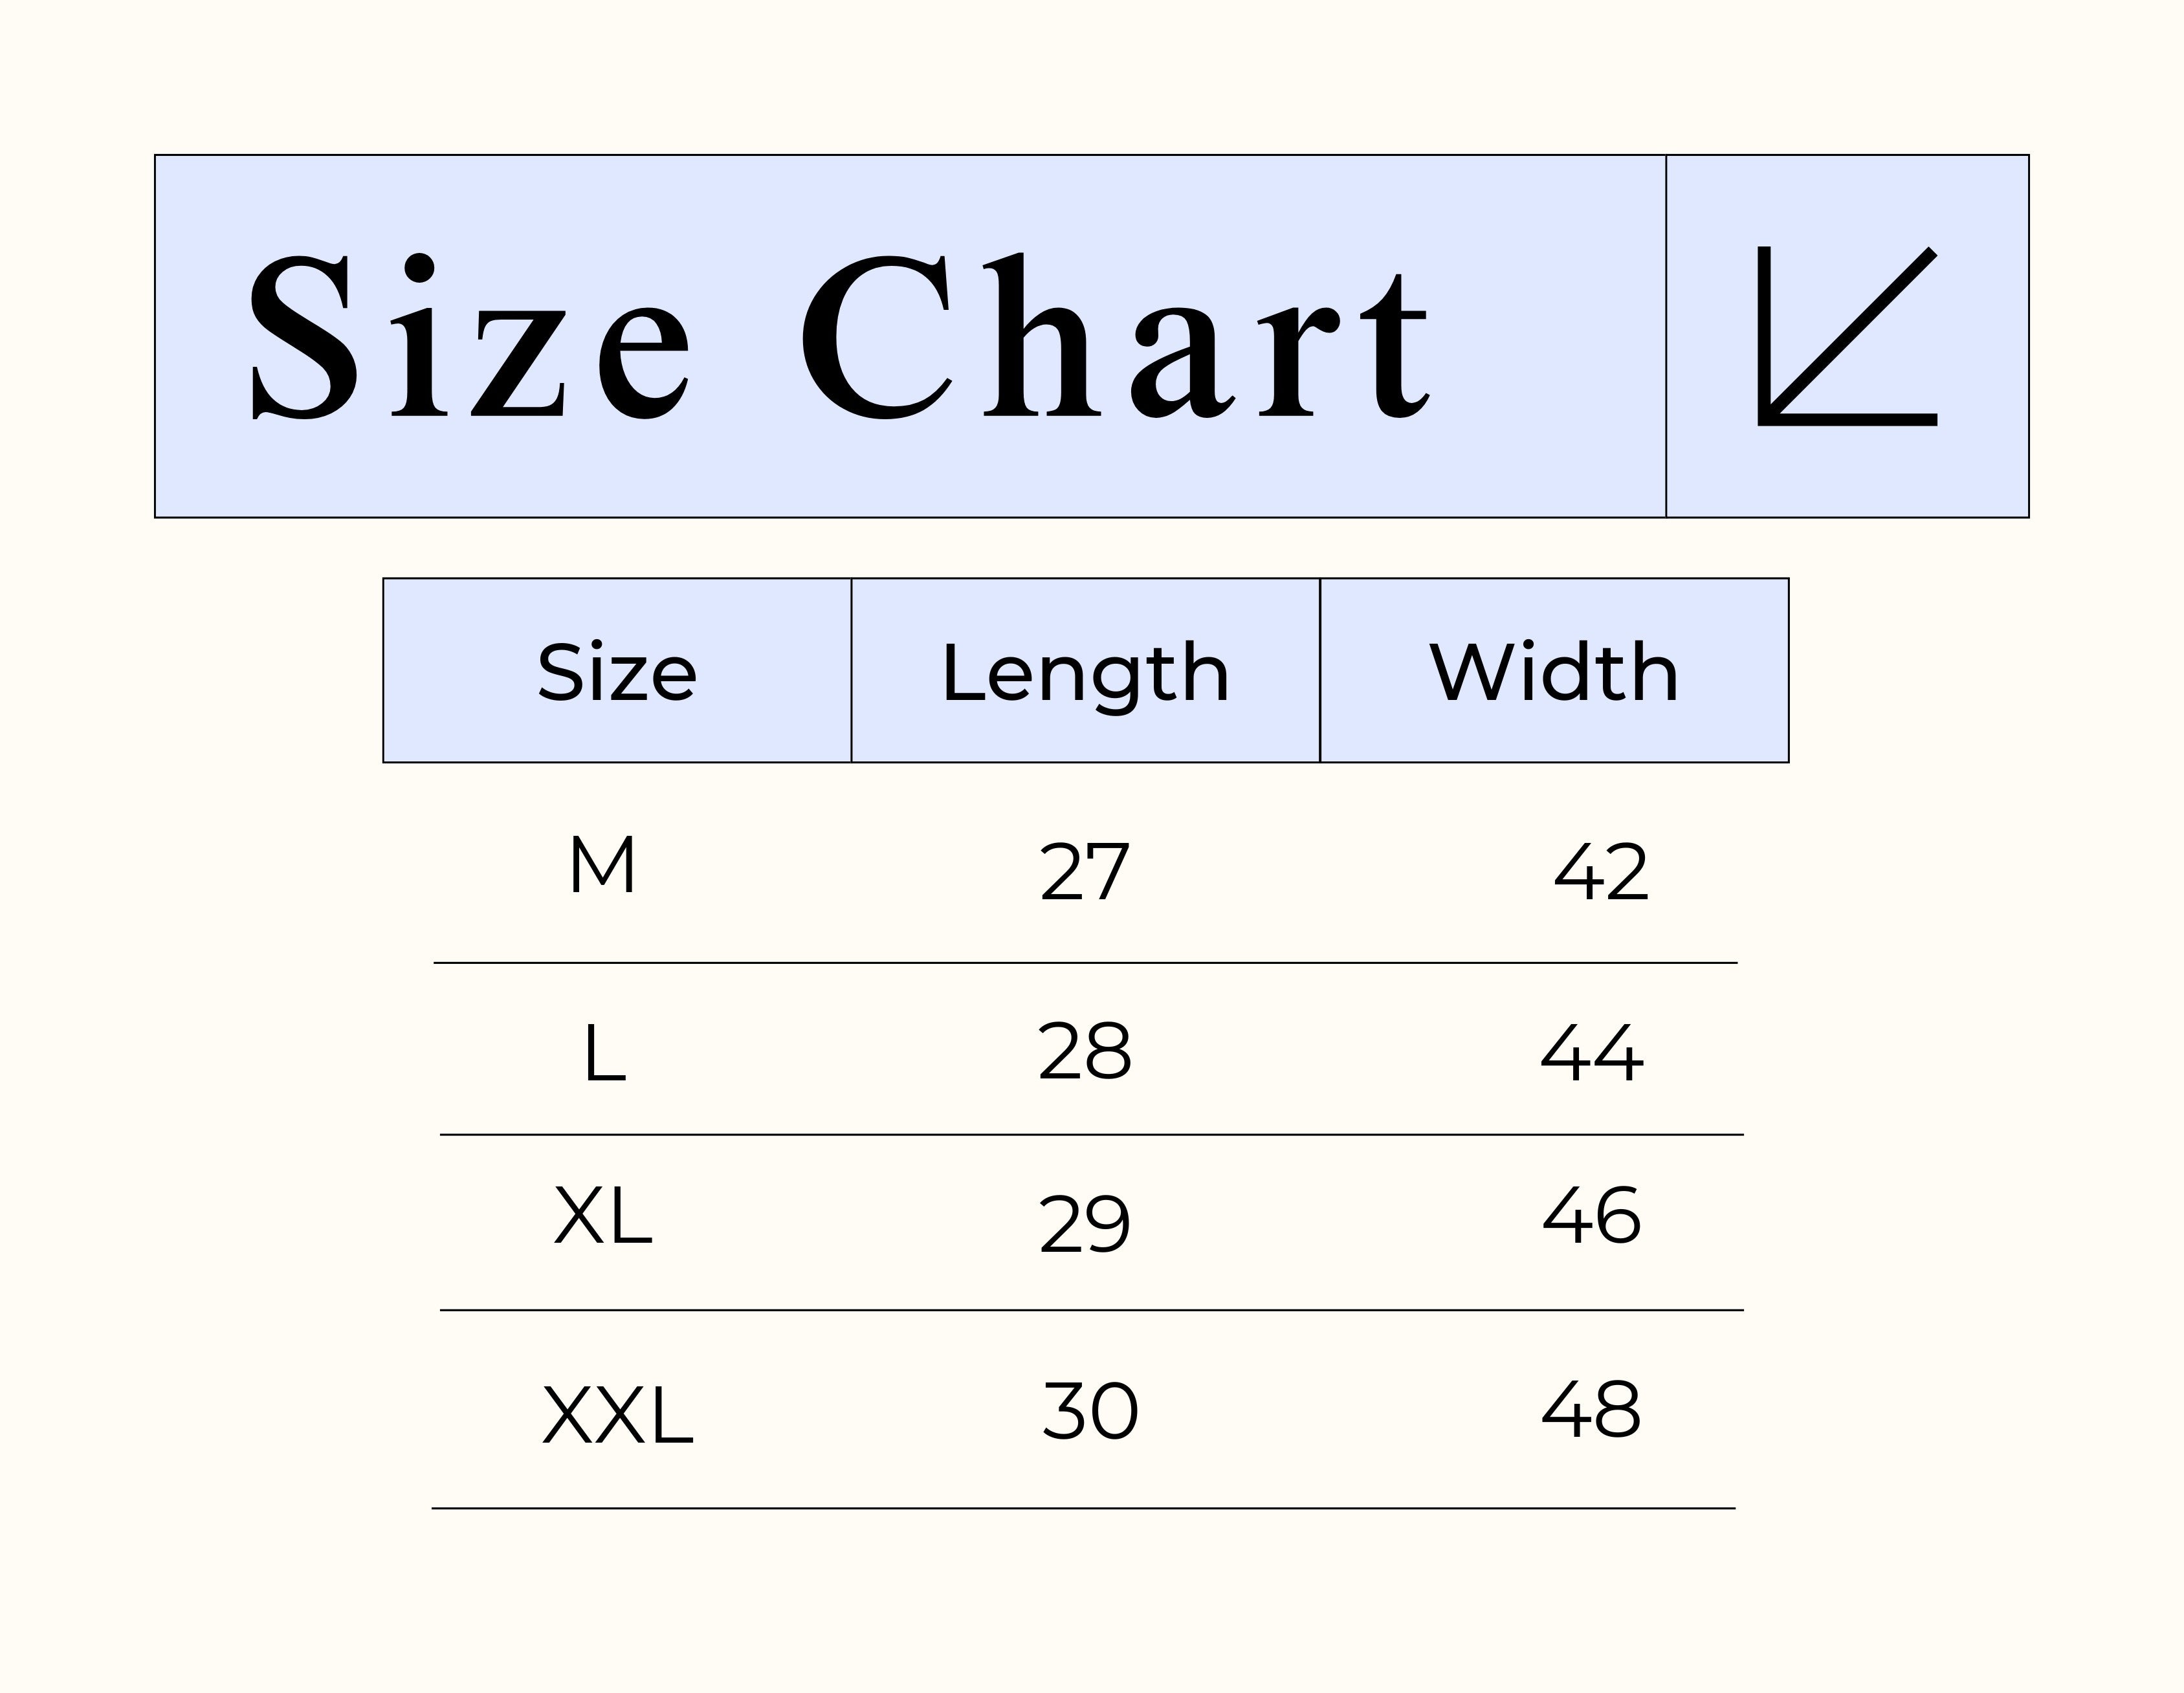This screenshot has height=1693, width=2184.
Task: Click the width value 44
Action: (x=1591, y=1054)
